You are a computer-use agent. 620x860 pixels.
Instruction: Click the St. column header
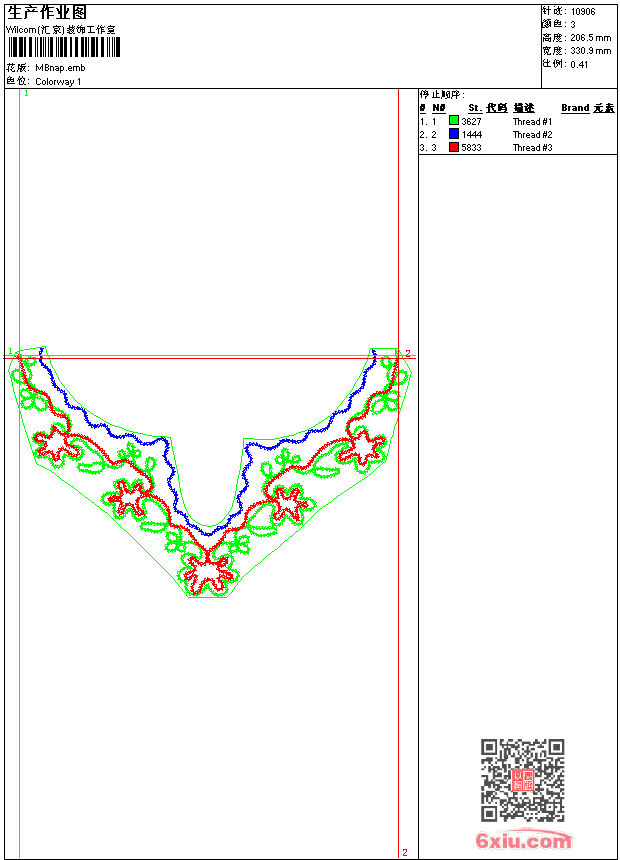(x=475, y=108)
